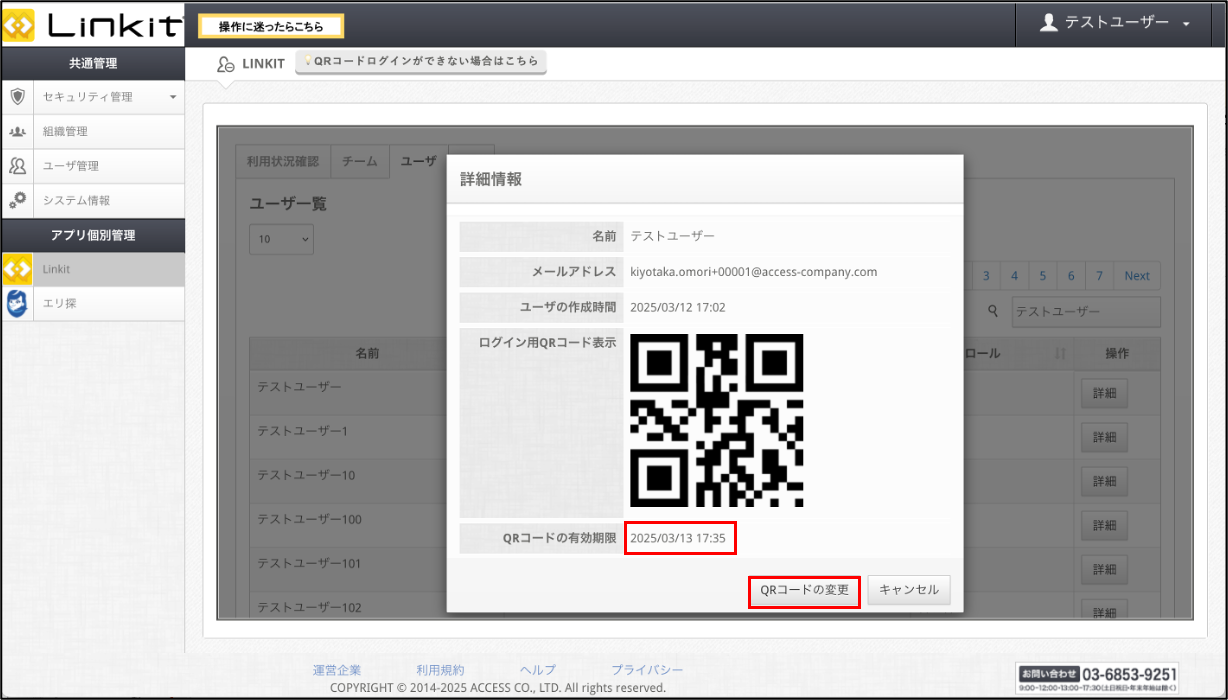
Task: Click the user search field containing テストユーザー
Action: pos(1086,312)
